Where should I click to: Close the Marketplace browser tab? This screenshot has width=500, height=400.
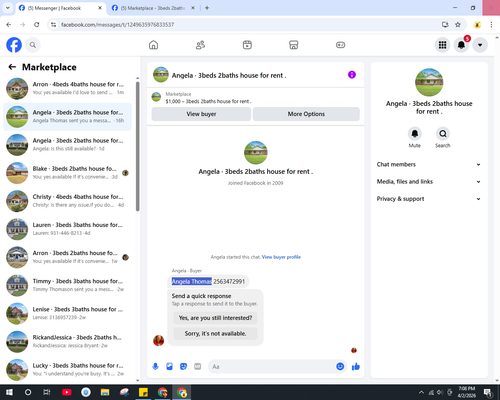tap(193, 8)
